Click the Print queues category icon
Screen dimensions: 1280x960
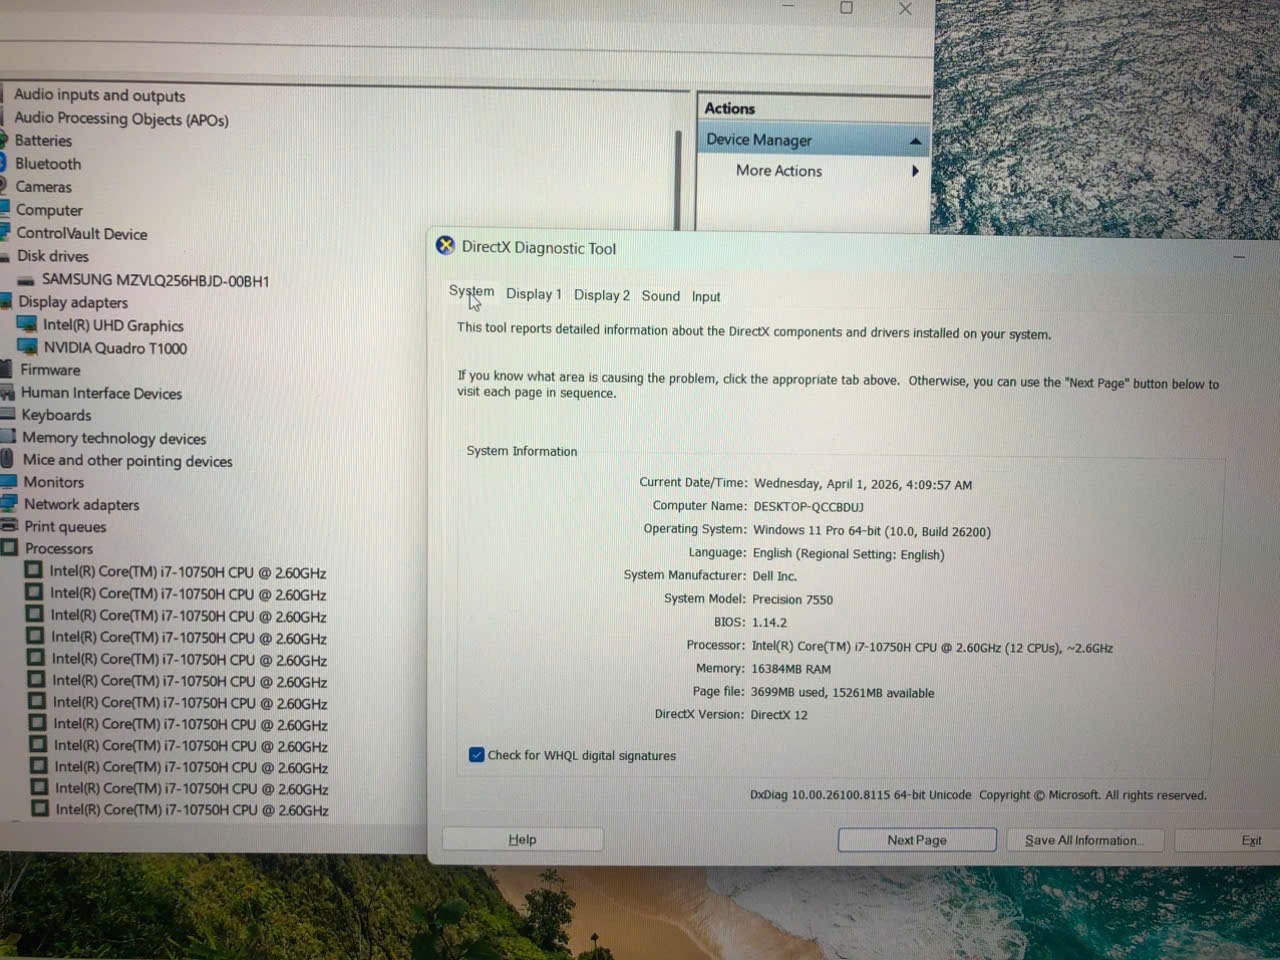click(9, 526)
